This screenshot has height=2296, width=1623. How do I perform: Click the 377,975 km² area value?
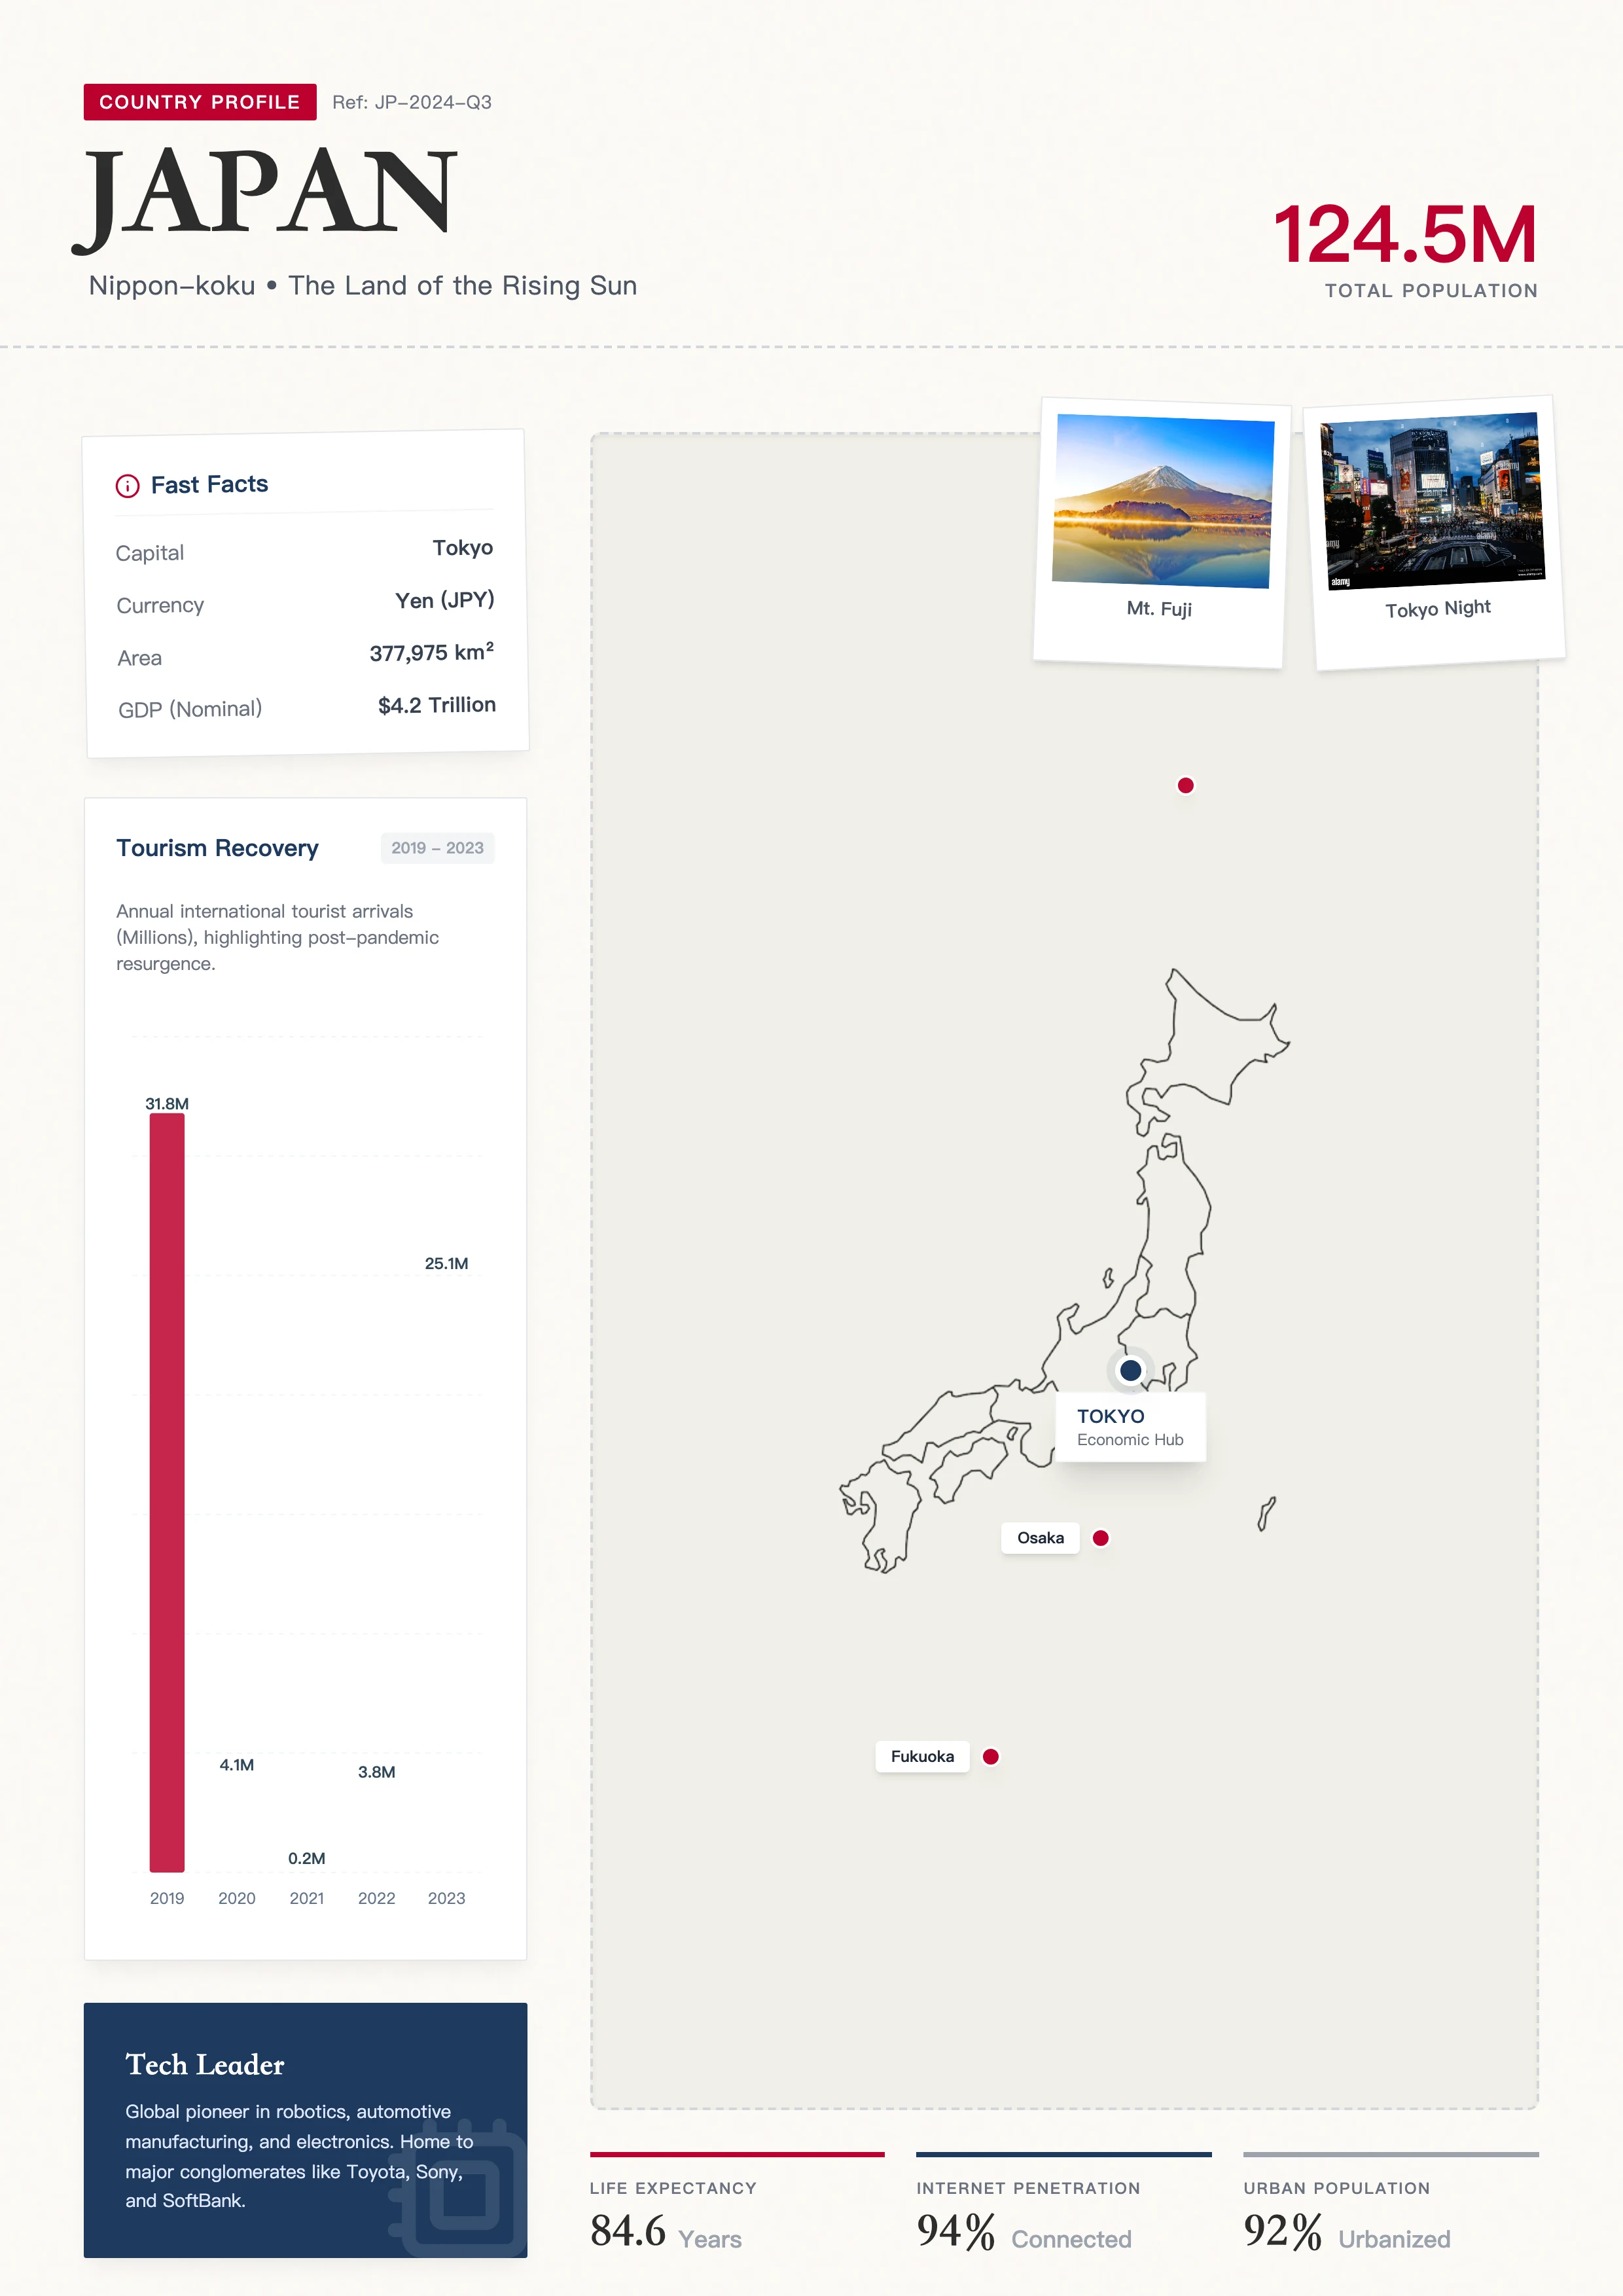[x=432, y=652]
